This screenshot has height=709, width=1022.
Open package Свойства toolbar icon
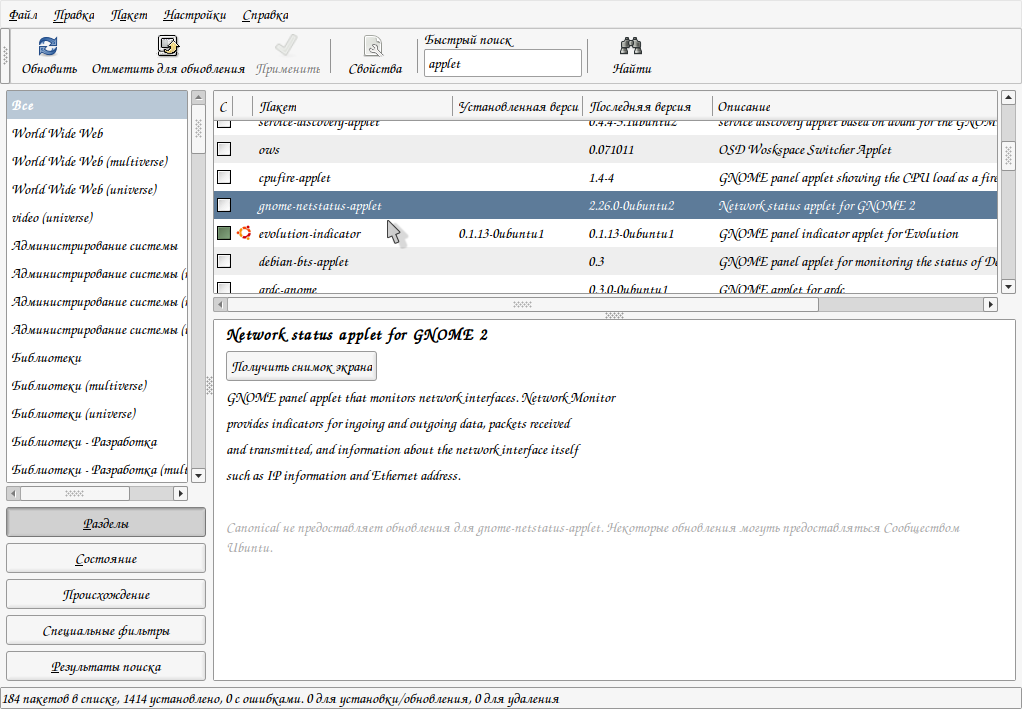coord(374,46)
